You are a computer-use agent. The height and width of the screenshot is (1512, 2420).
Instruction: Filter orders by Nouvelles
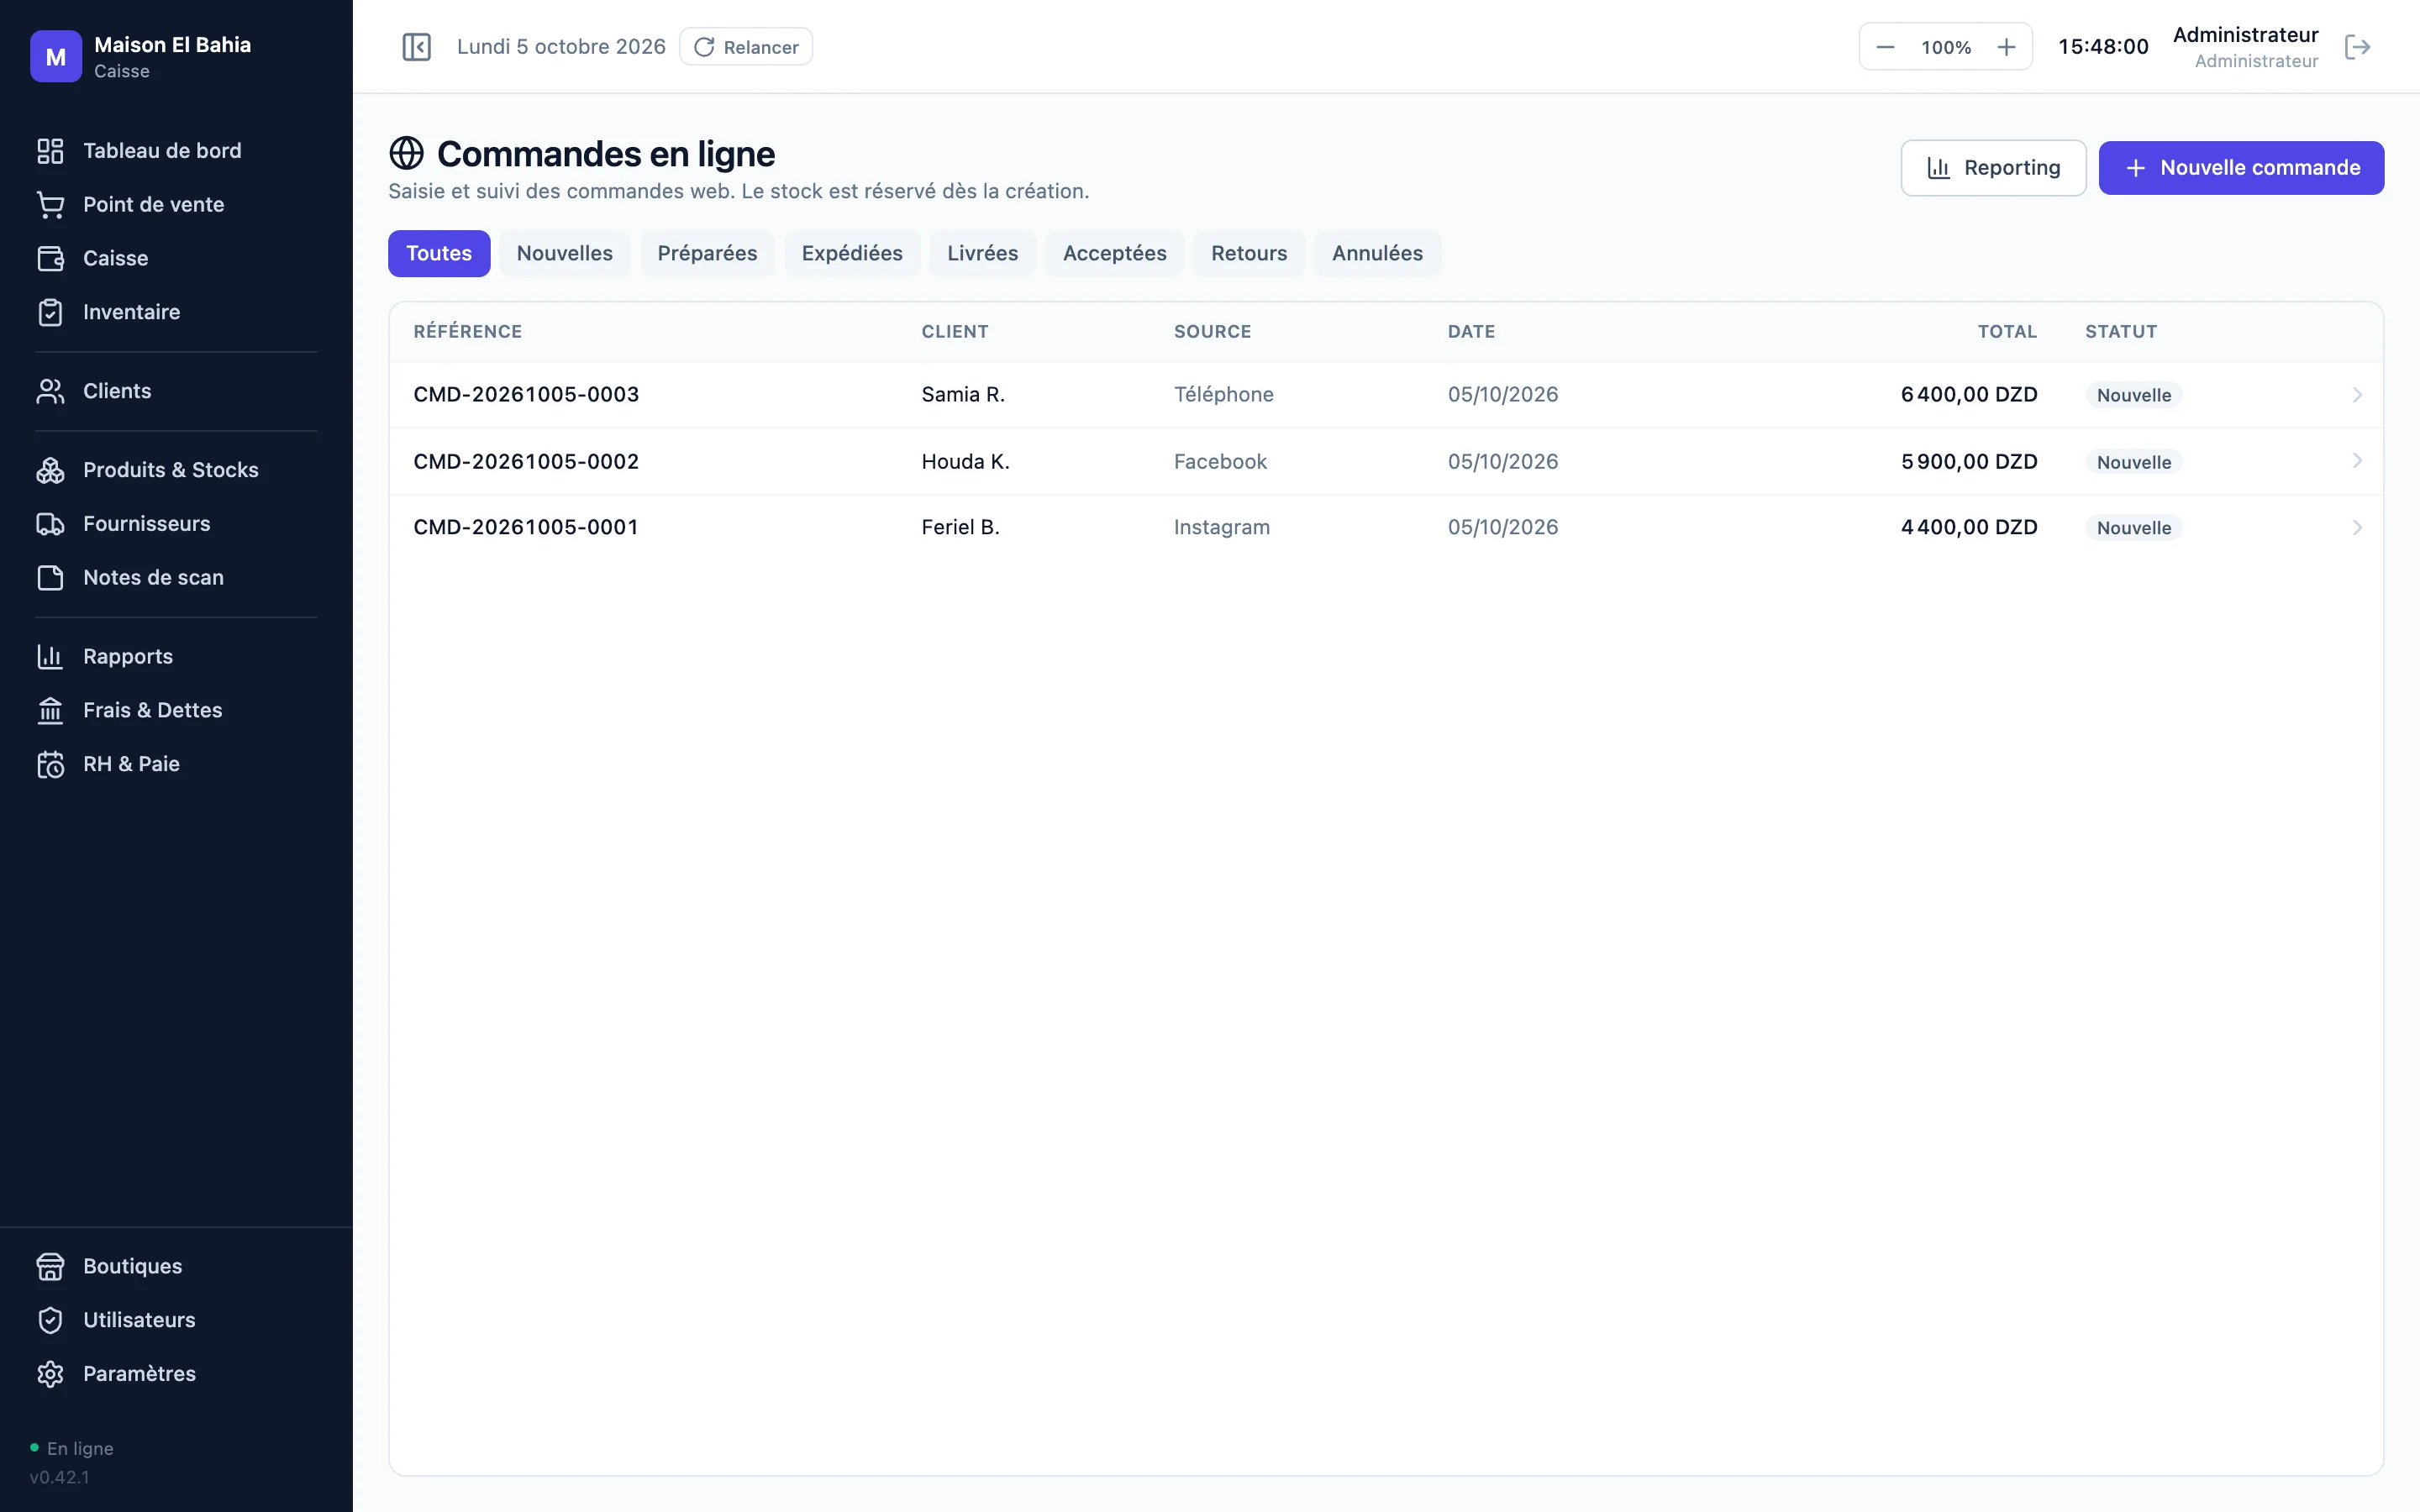tap(565, 254)
